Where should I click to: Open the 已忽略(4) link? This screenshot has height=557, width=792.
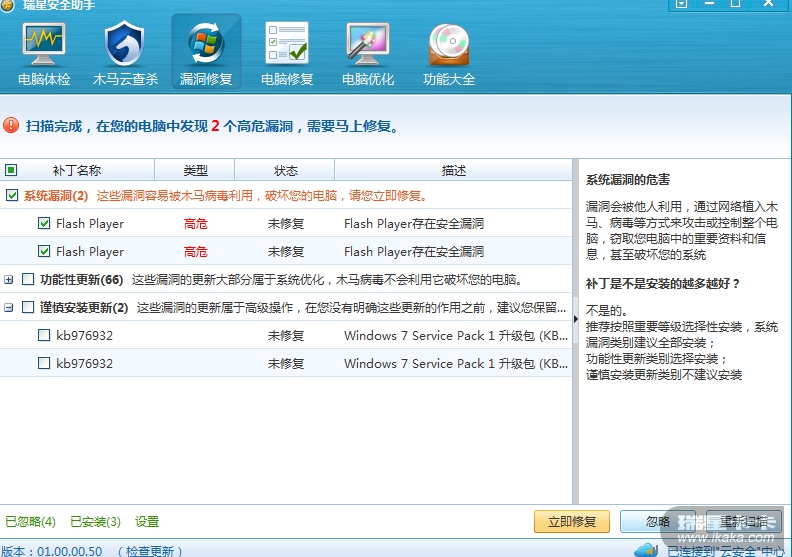click(30, 521)
